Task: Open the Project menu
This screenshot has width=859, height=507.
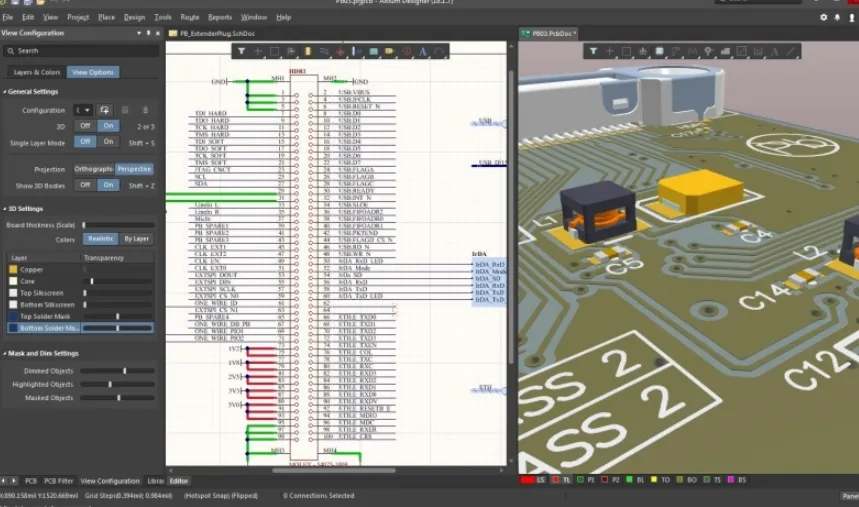Action: click(x=78, y=18)
